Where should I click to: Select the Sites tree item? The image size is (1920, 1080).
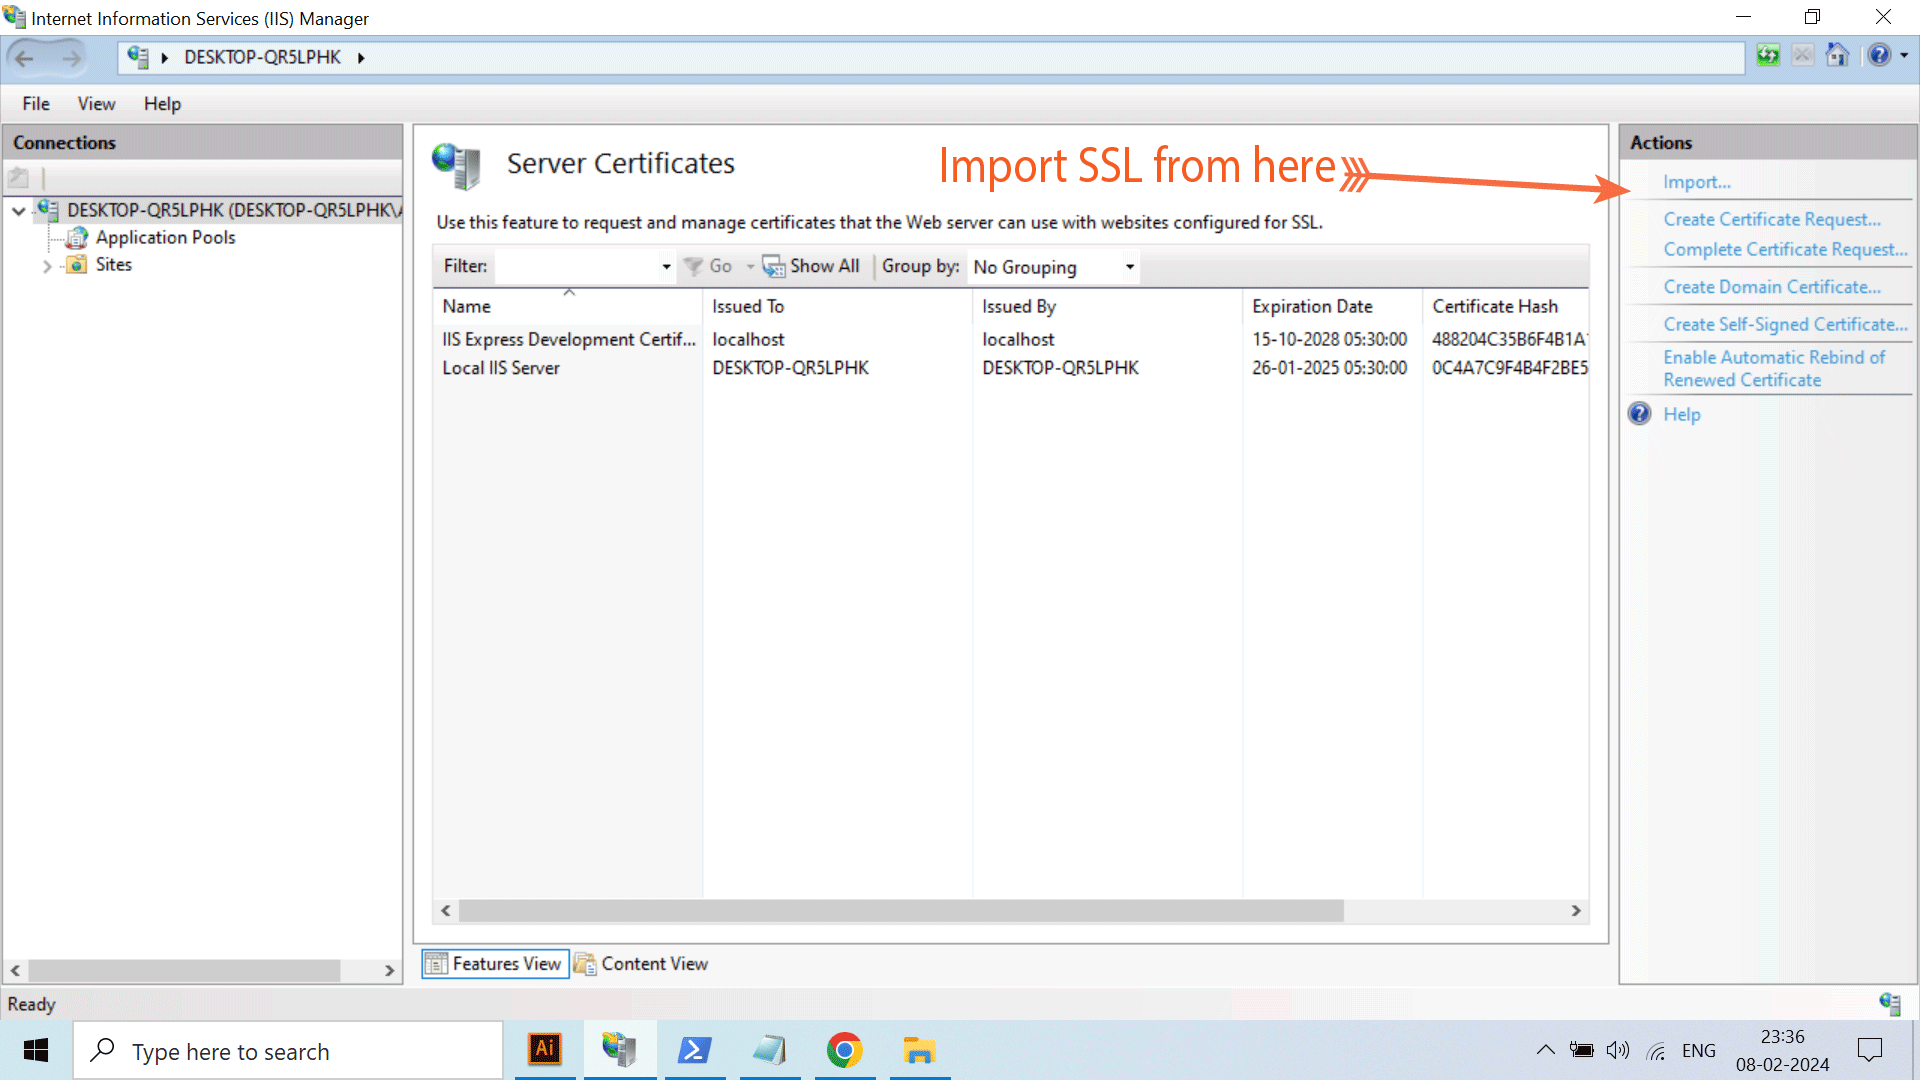114,265
